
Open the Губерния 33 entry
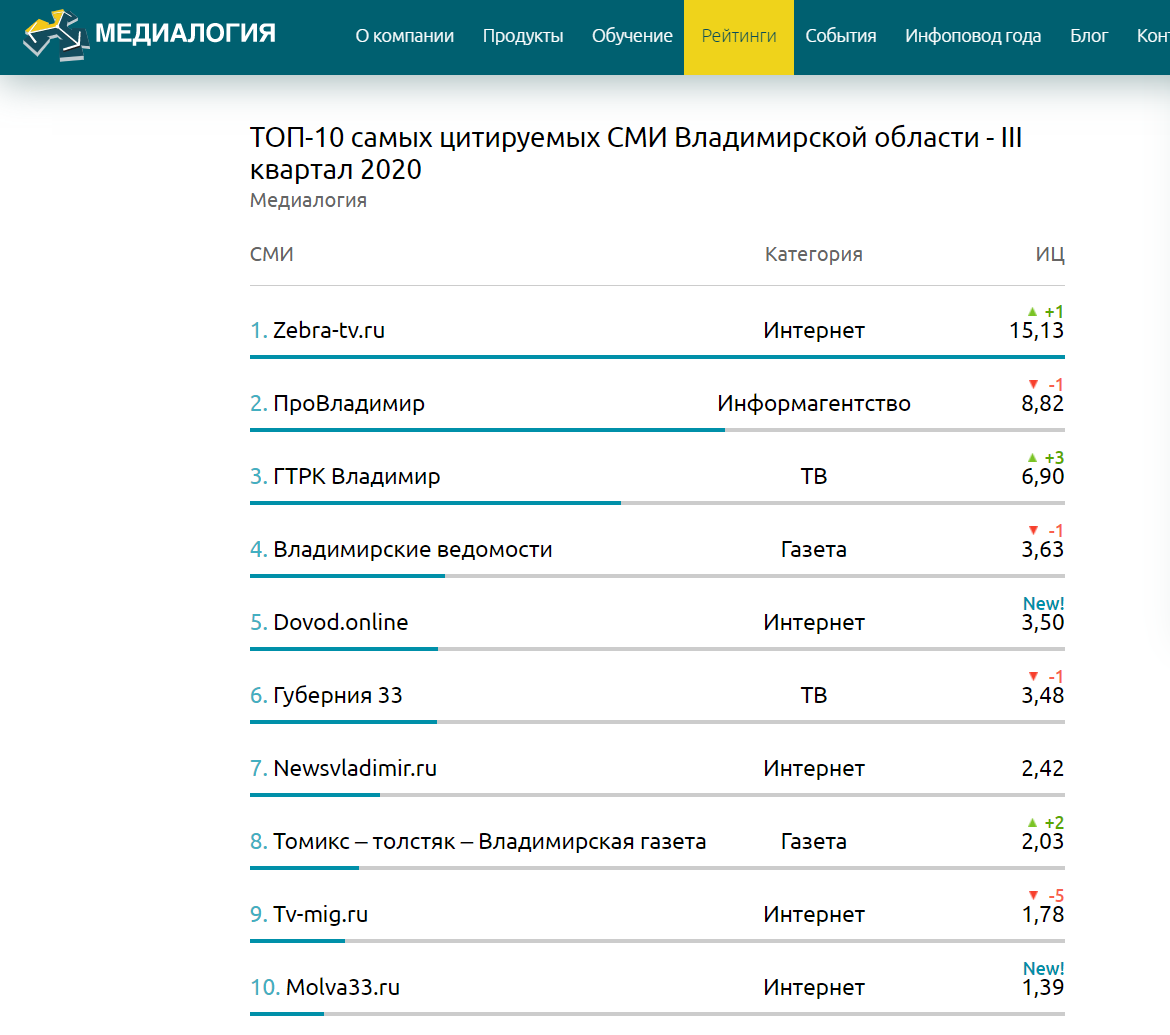pos(337,695)
